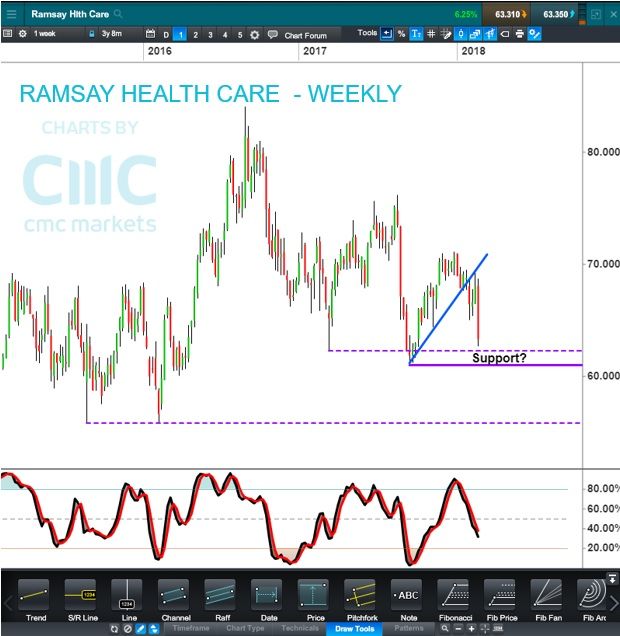Click the buy price 63.350 button
620x636 pixels.
coord(554,14)
